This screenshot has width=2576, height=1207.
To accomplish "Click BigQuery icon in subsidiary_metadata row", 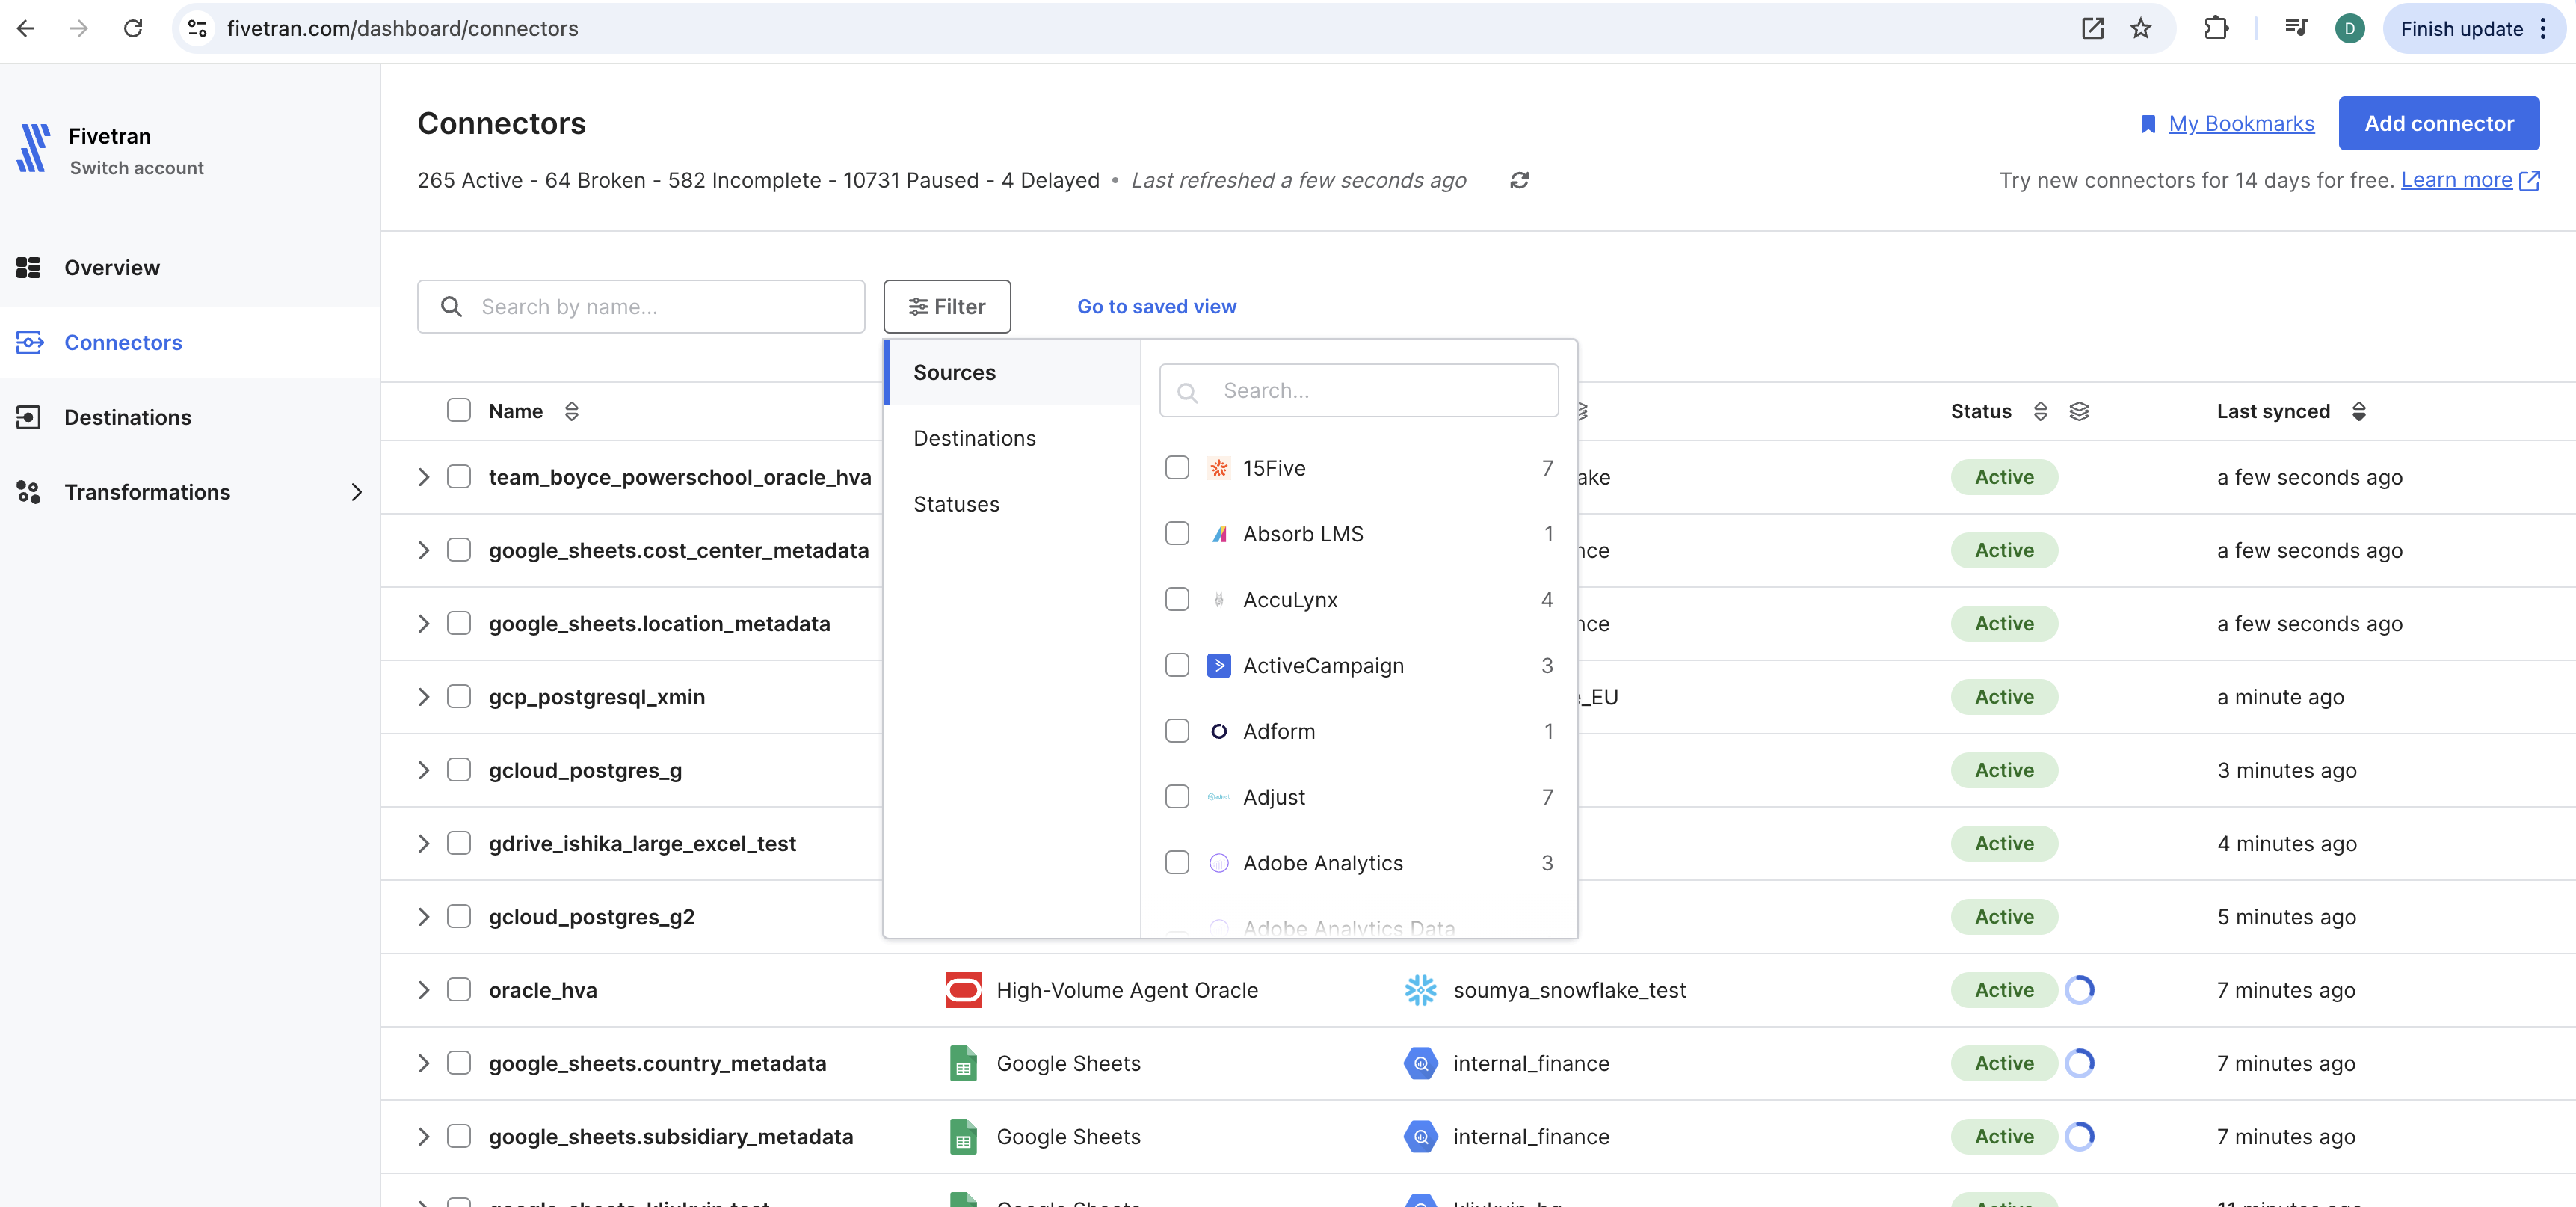I will click(x=1420, y=1137).
